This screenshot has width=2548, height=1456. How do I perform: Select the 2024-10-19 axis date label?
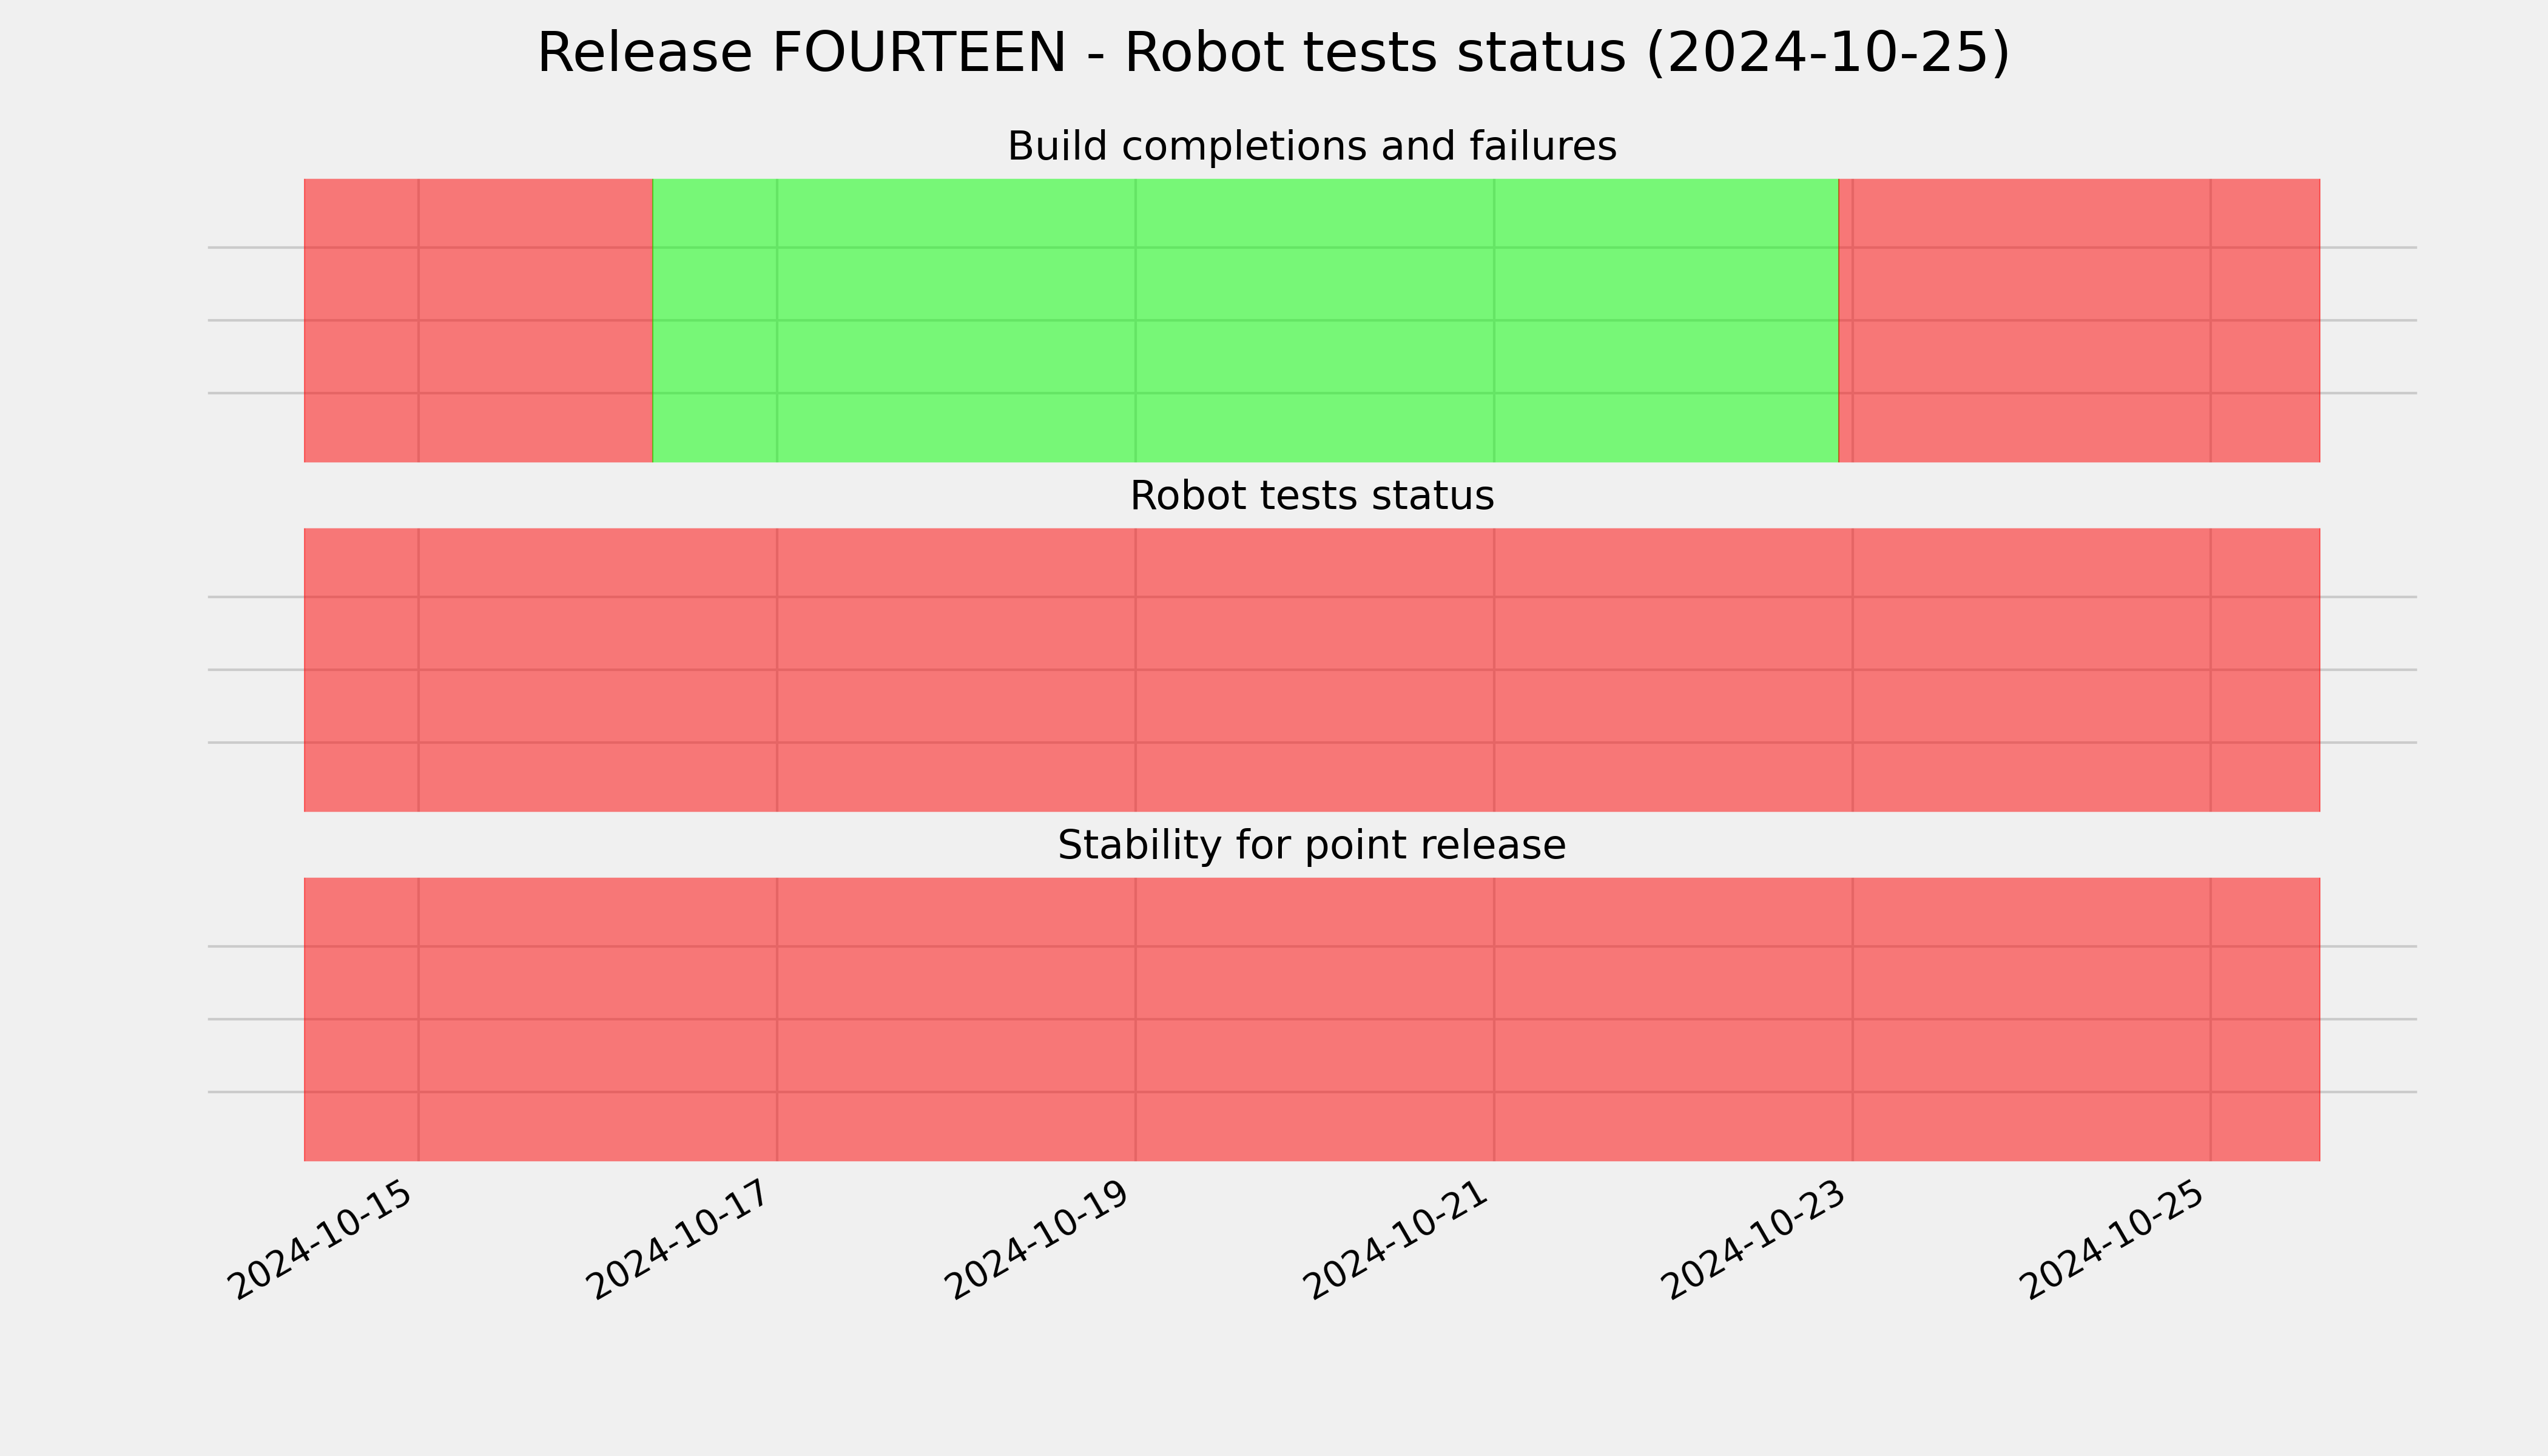(1037, 1240)
